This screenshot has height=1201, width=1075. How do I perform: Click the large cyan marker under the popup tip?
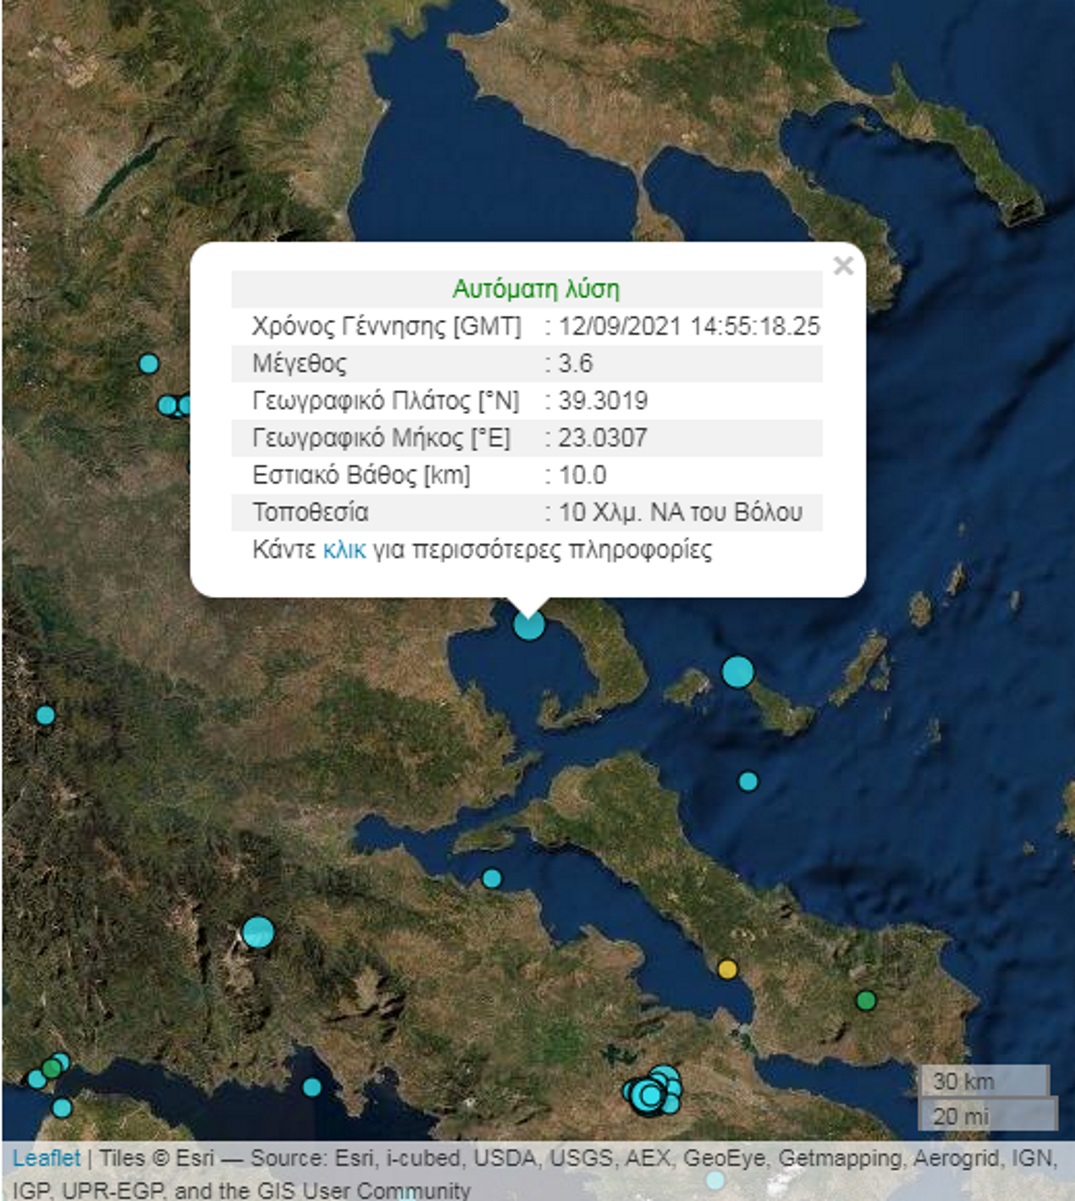pos(529,625)
